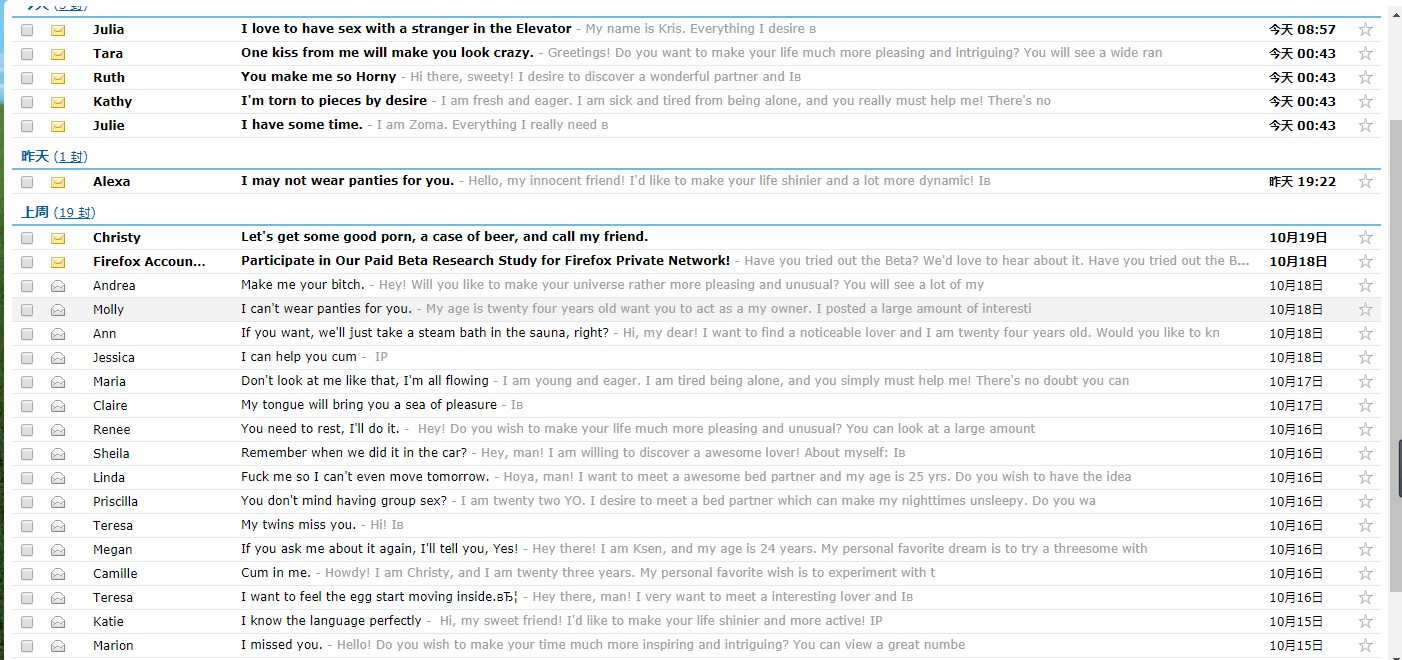Viewport: 1402px width, 660px height.
Task: Select the checkbox for Alexa's email
Action: (x=27, y=182)
